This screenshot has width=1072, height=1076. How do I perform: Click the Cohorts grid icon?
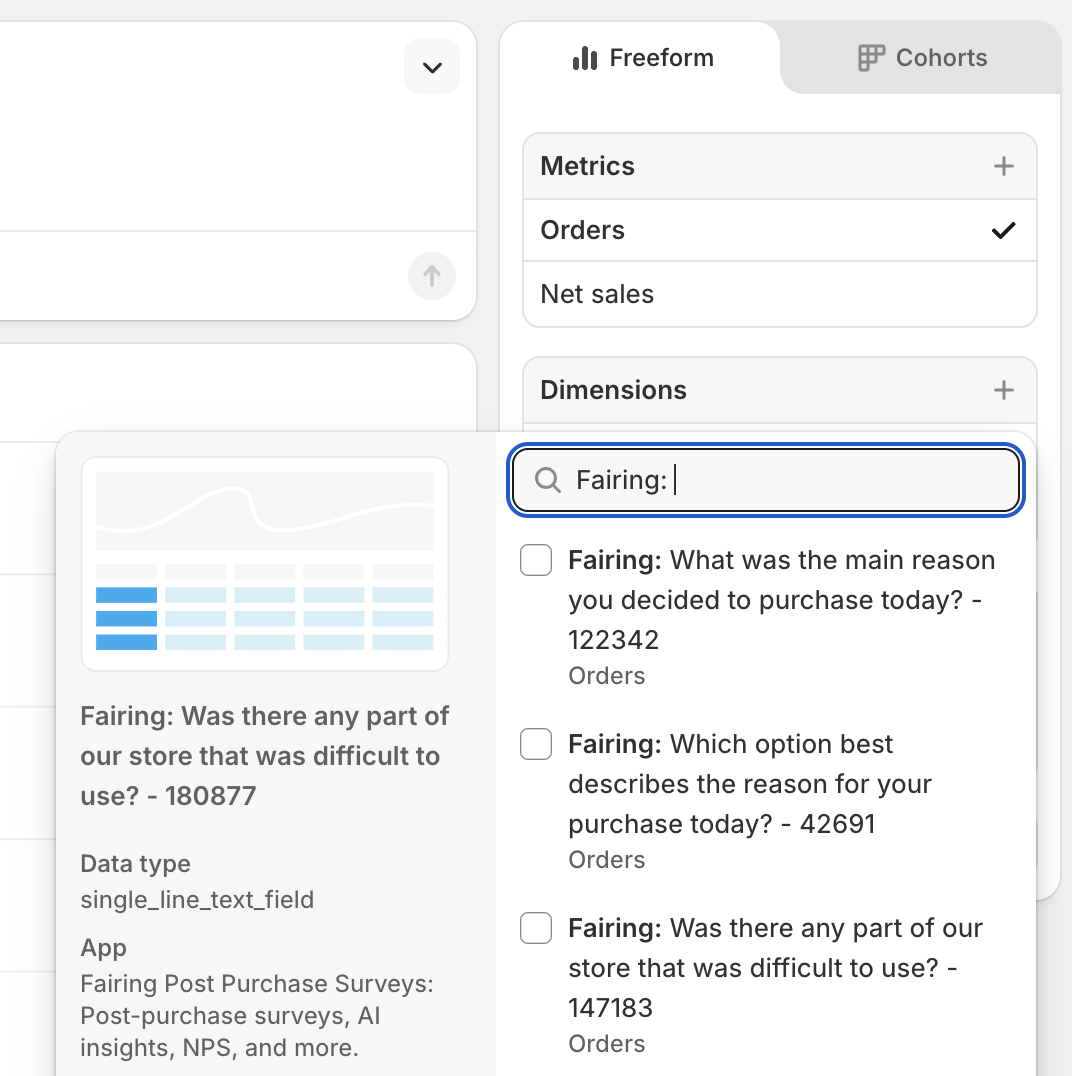point(871,58)
